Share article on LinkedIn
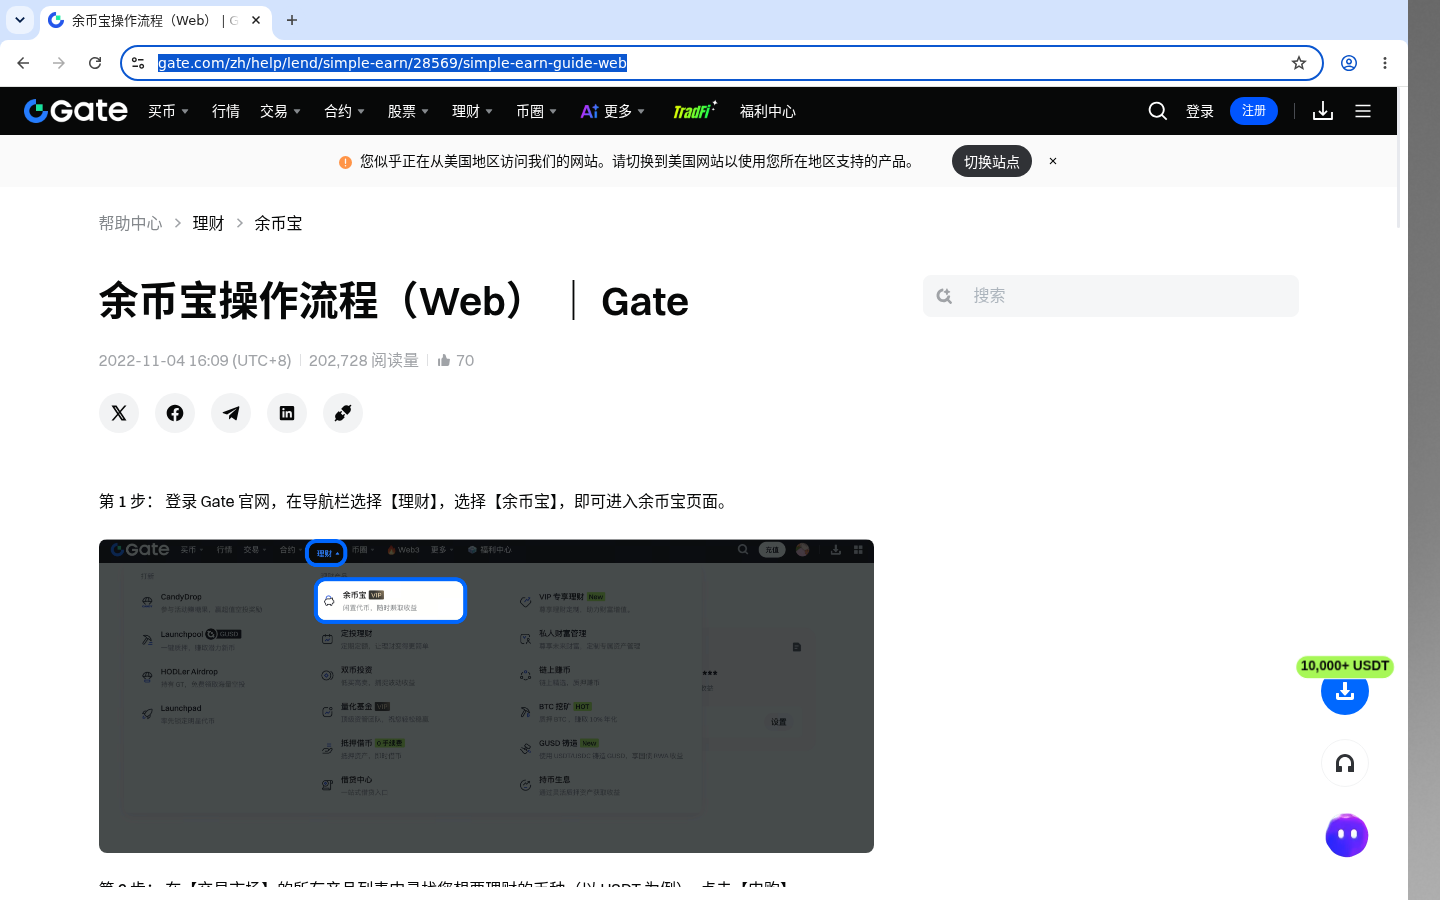The image size is (1440, 900). (287, 413)
